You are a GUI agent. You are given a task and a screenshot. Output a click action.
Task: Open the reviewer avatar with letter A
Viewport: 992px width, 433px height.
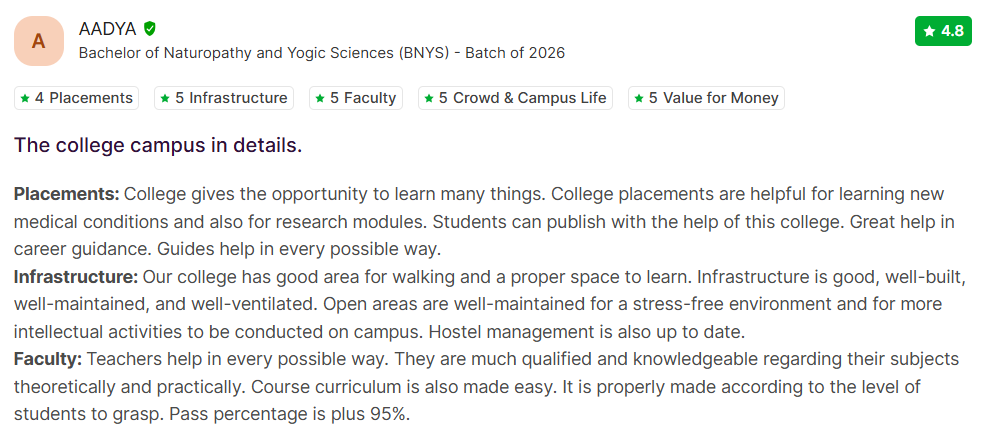pos(39,41)
